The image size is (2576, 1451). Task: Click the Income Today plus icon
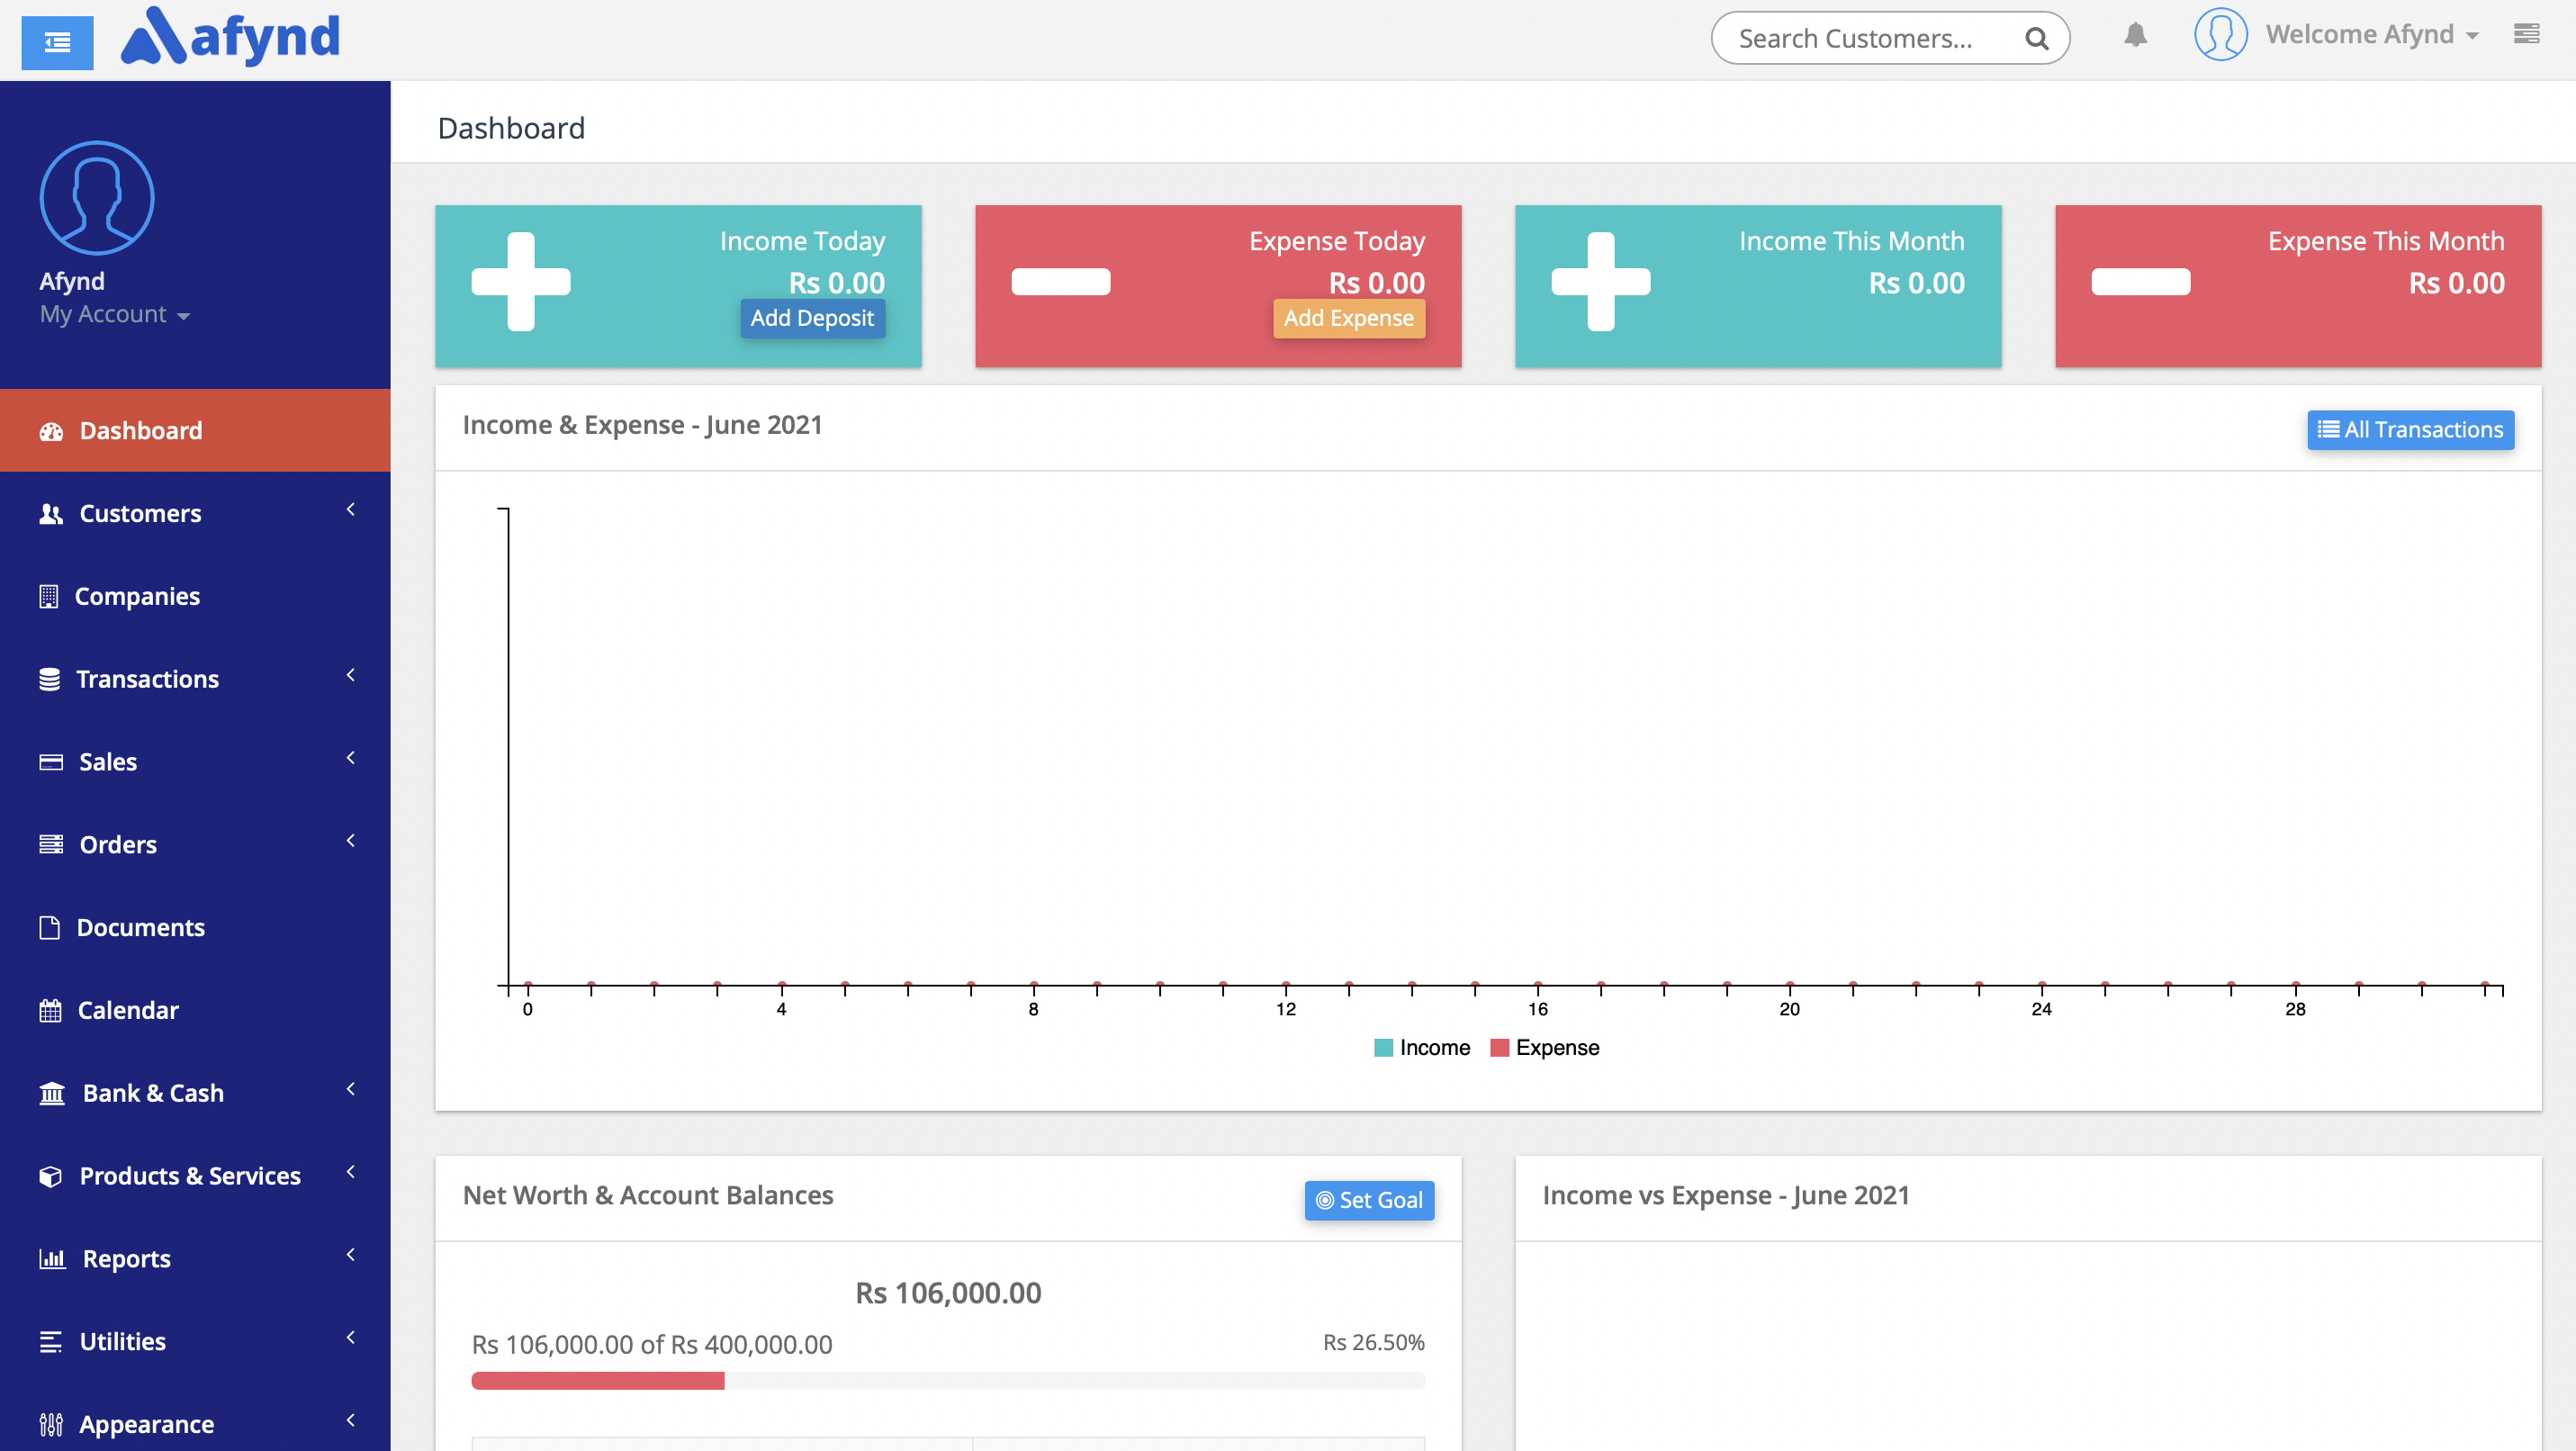tap(521, 282)
